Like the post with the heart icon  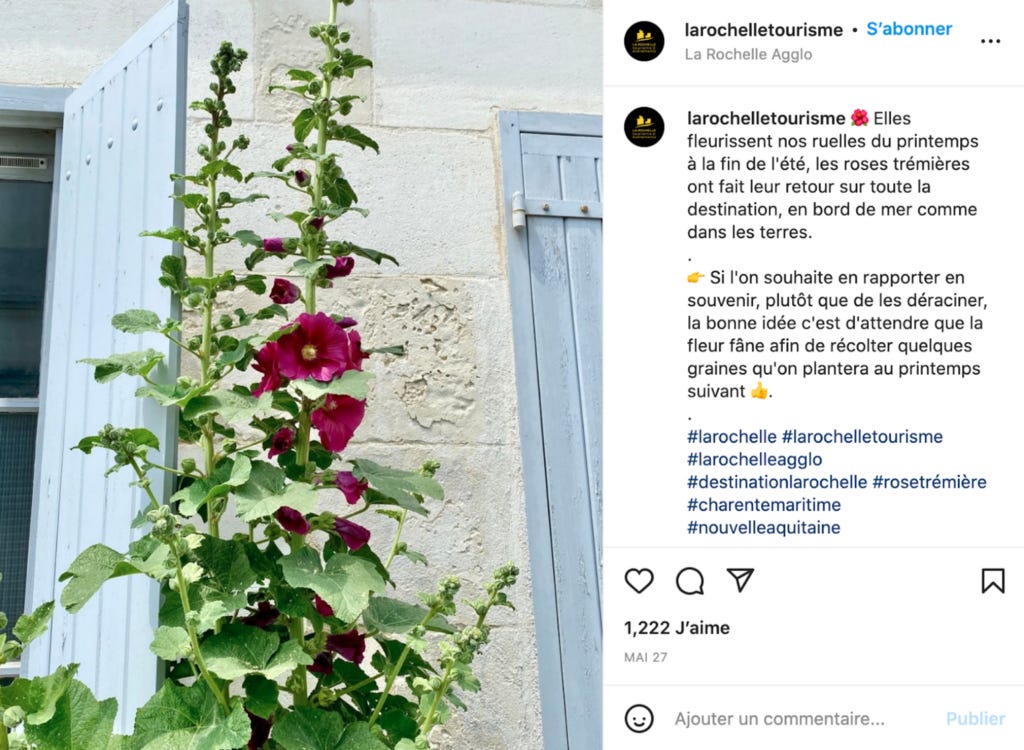(x=639, y=581)
